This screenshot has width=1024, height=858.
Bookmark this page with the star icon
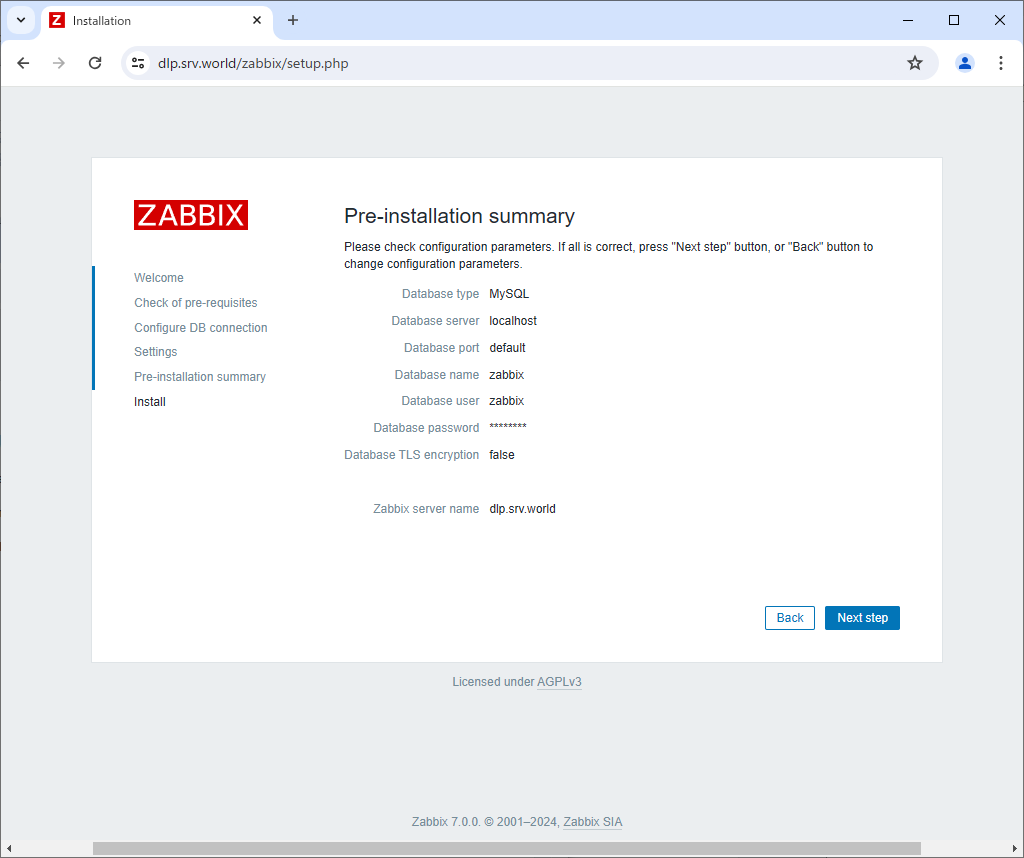tap(915, 63)
